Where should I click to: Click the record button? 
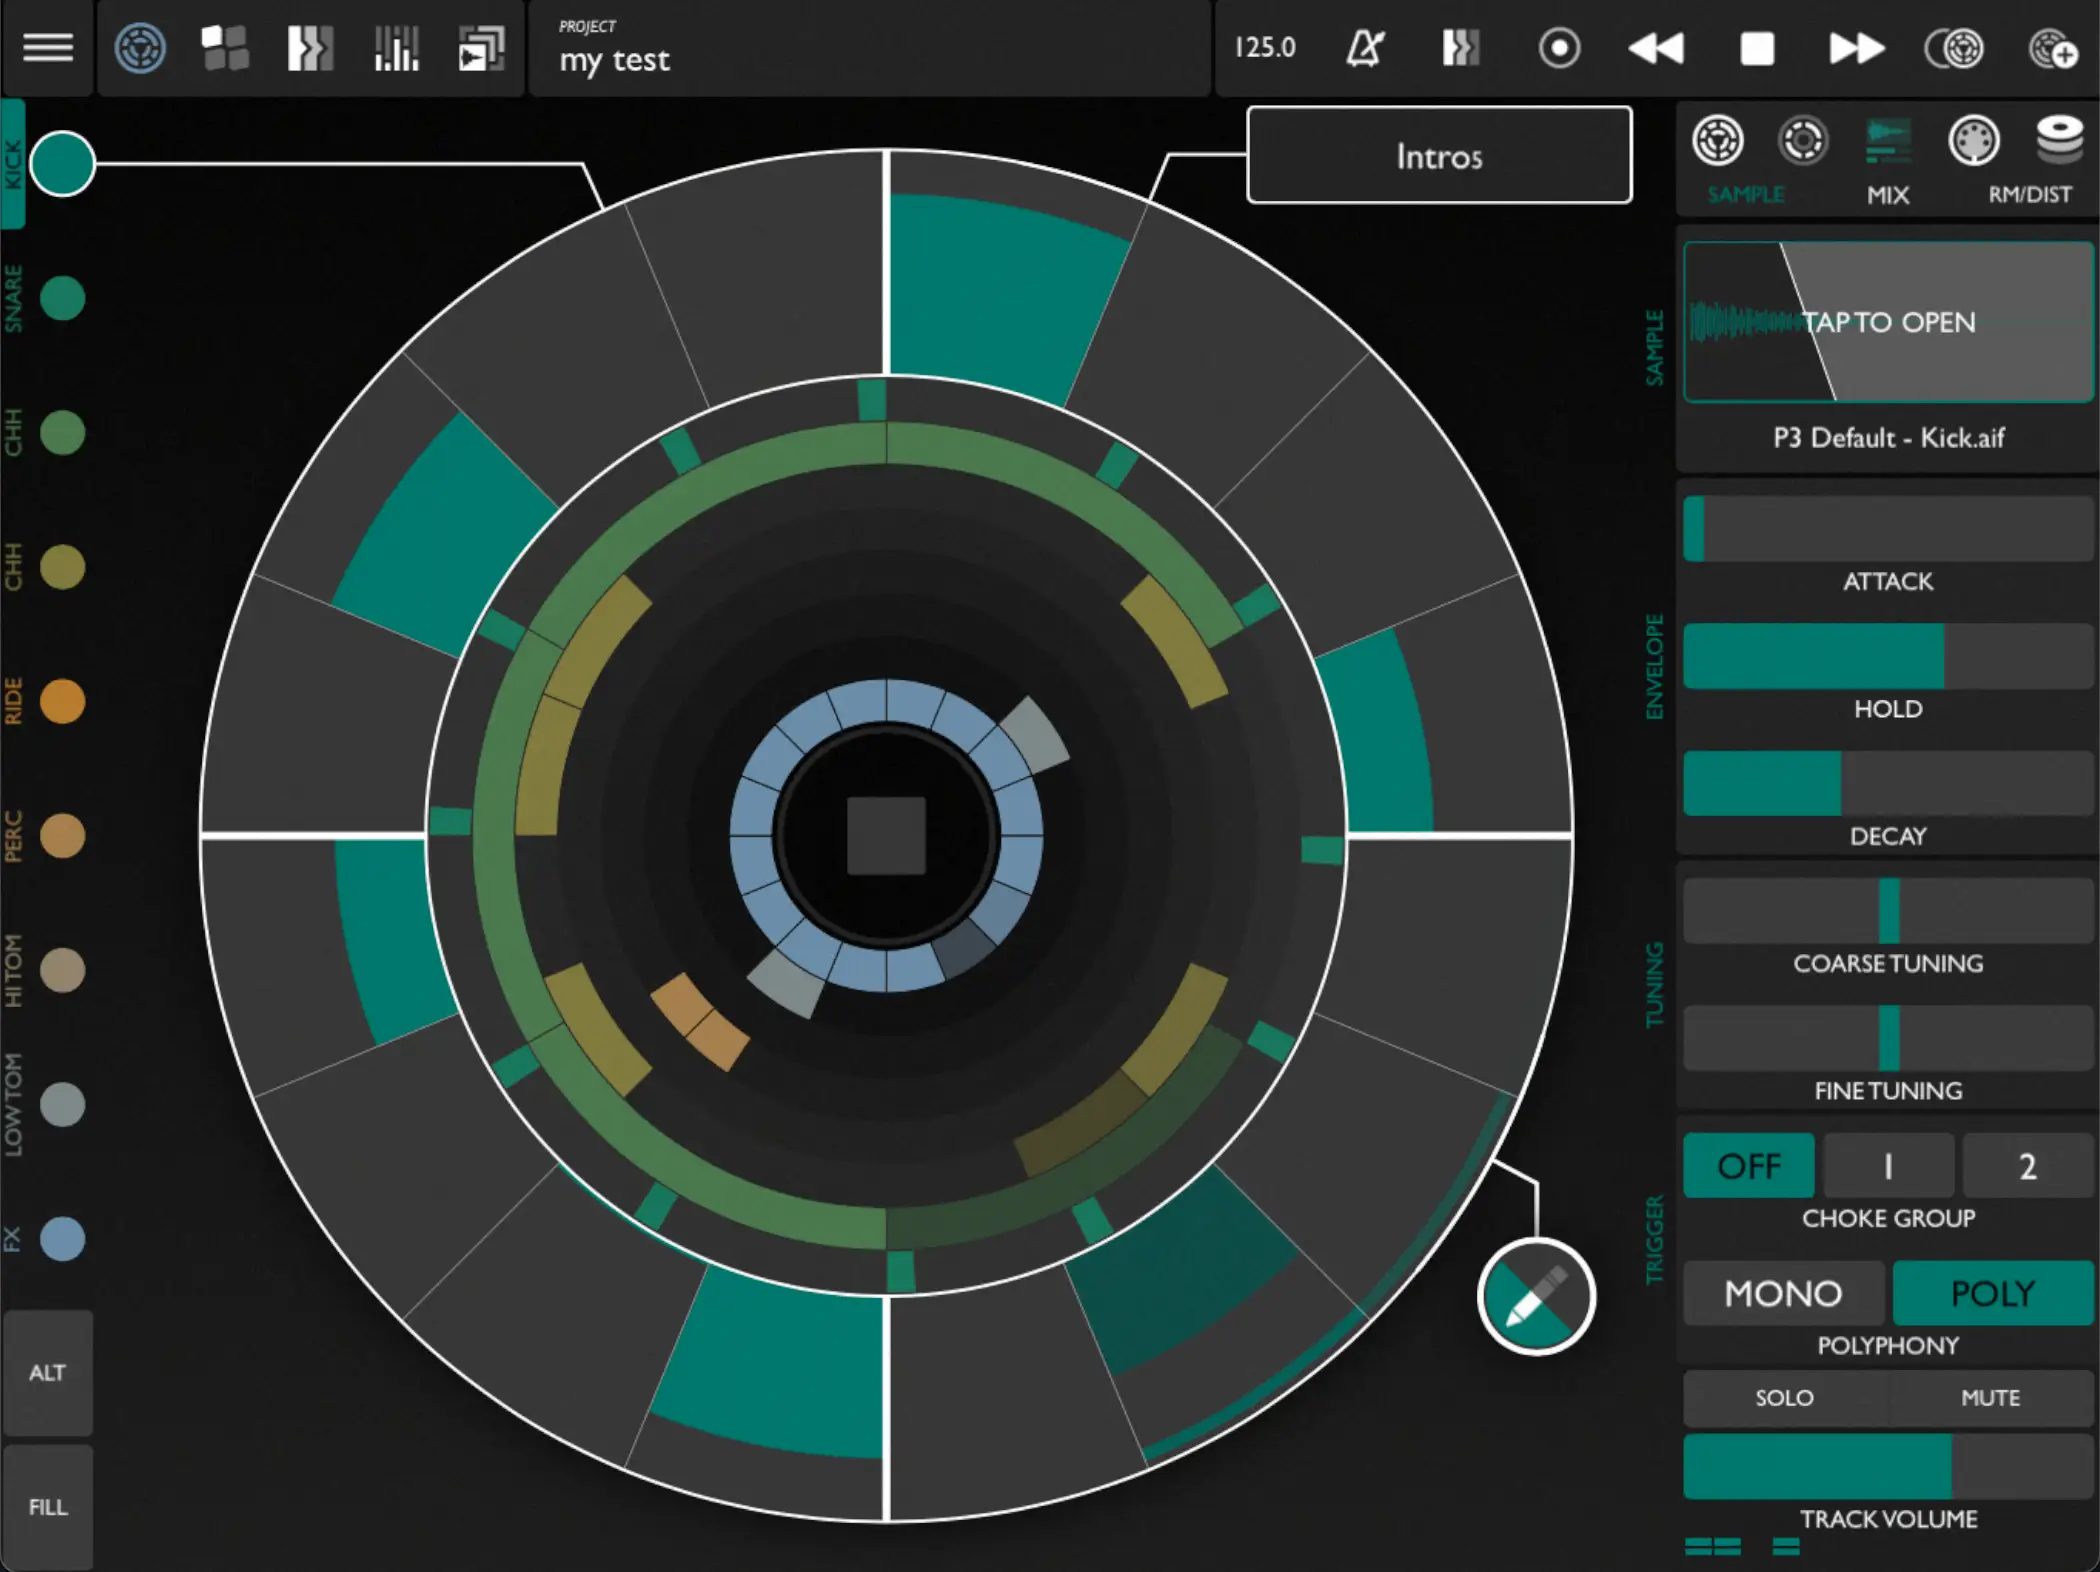(x=1559, y=47)
